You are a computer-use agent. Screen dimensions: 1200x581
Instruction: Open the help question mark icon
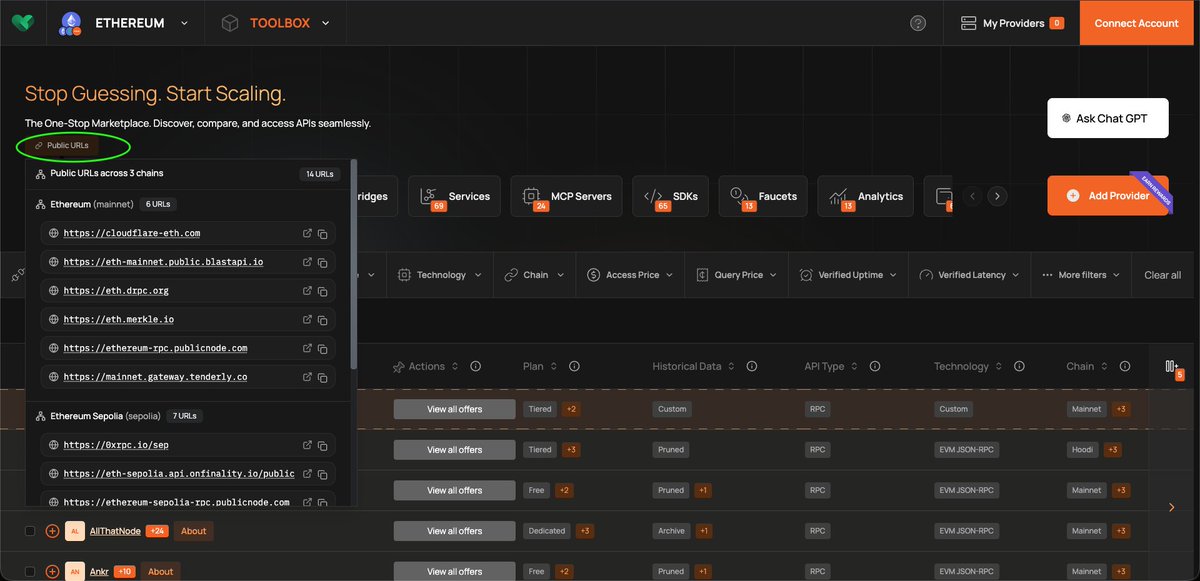(x=918, y=23)
